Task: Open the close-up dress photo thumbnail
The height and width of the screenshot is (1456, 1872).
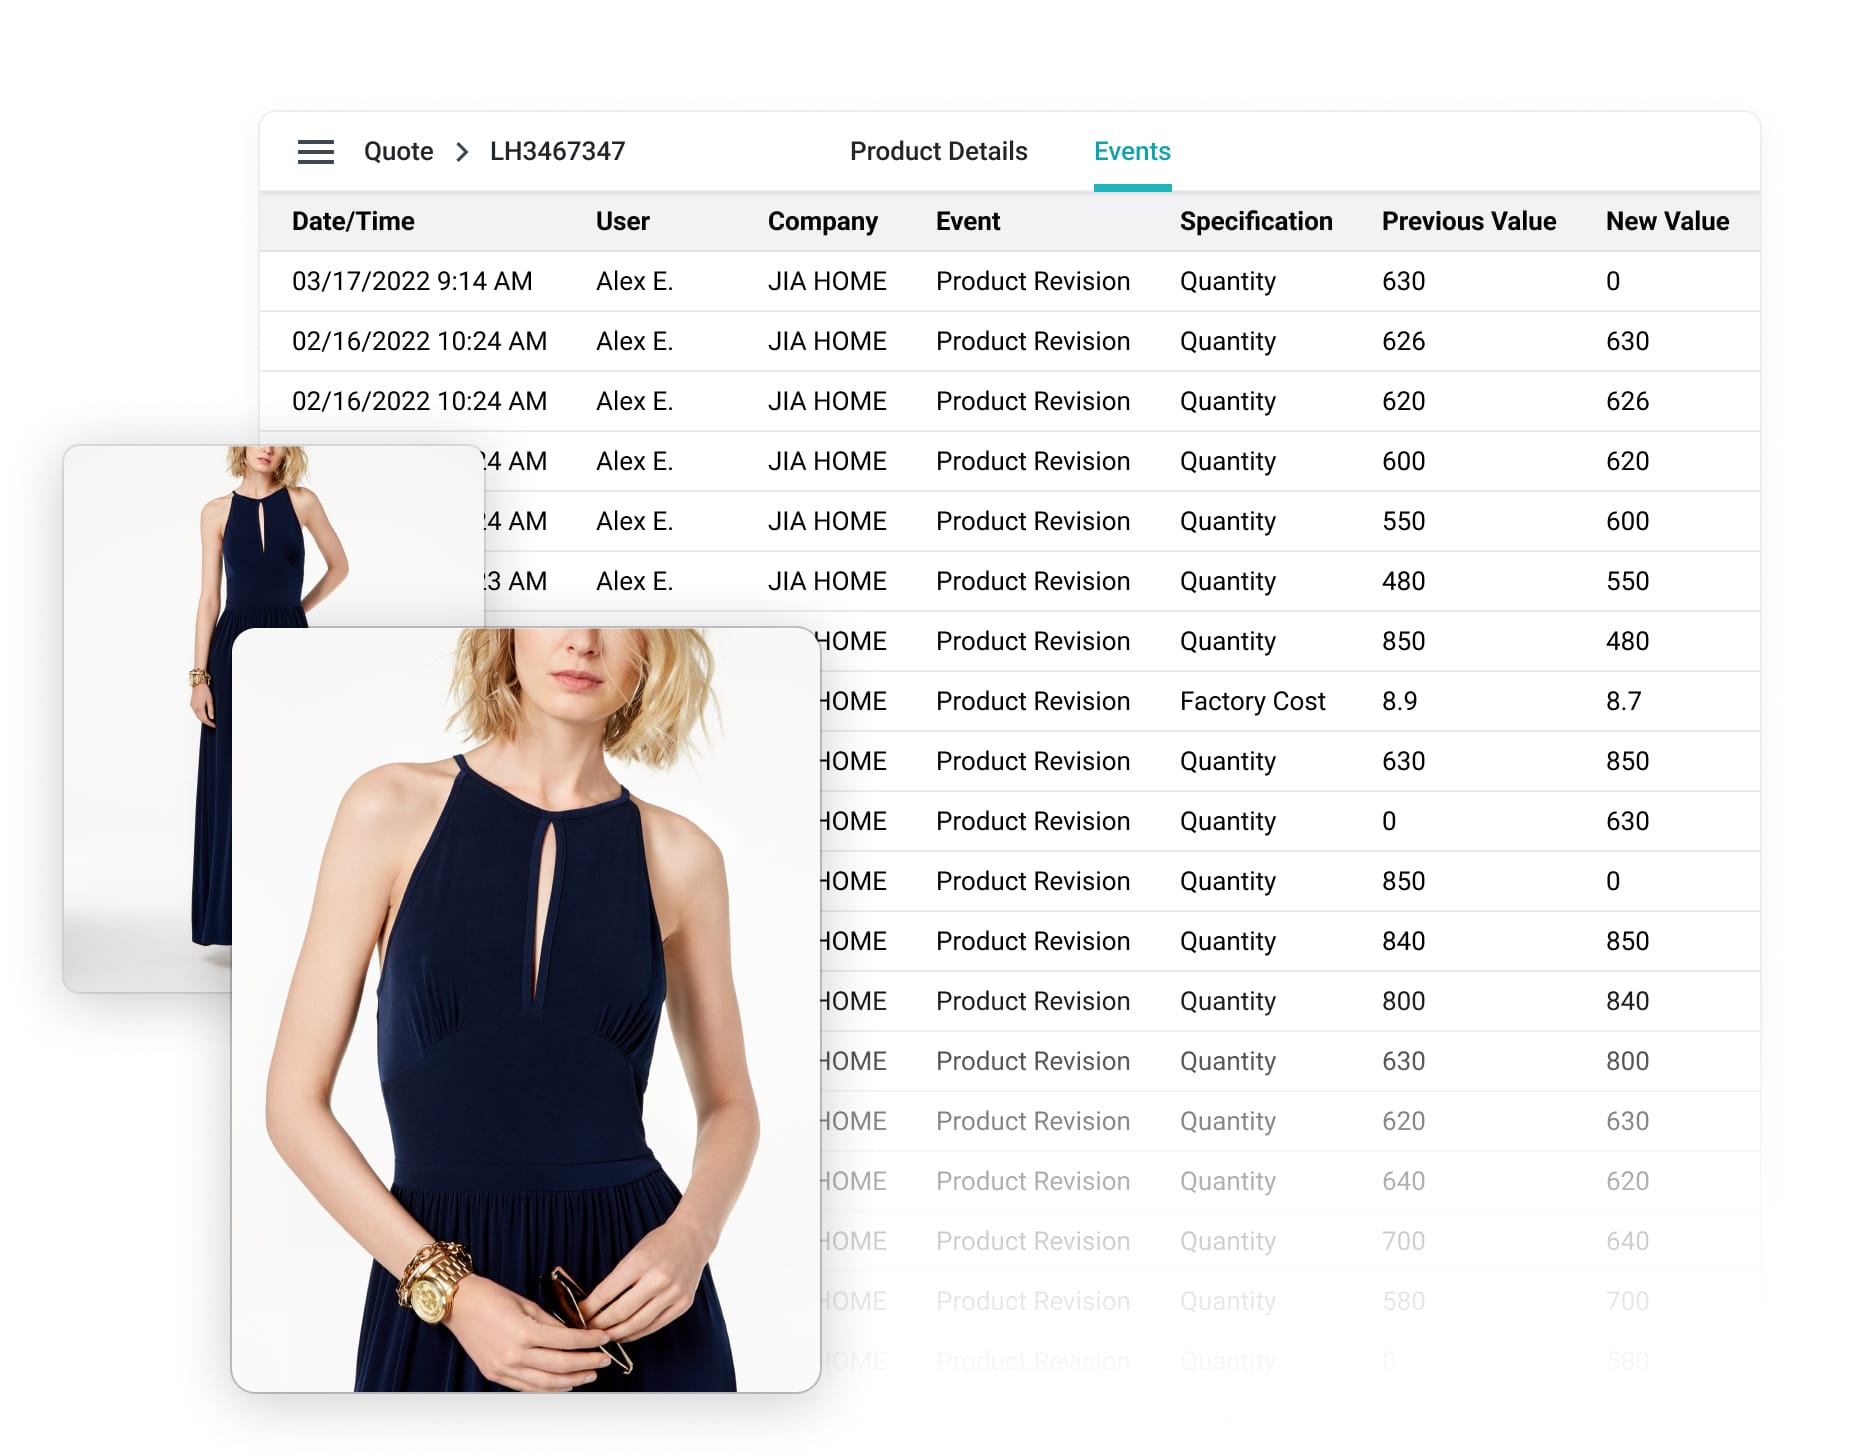Action: coord(525,1010)
